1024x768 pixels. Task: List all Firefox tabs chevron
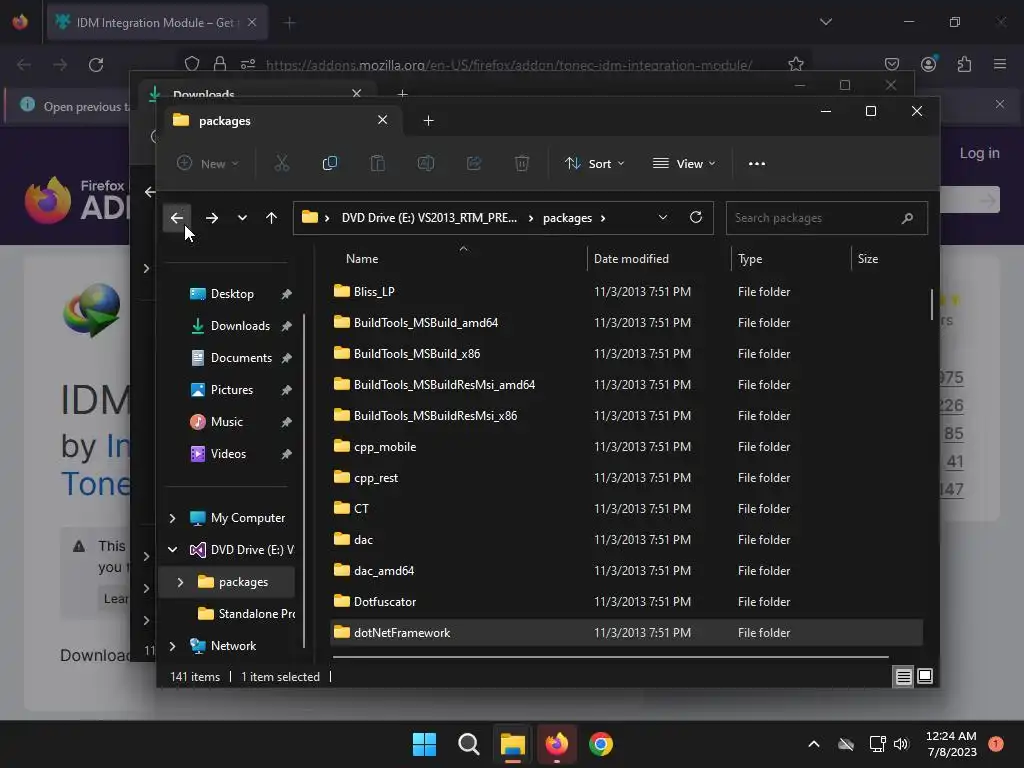pyautogui.click(x=826, y=22)
